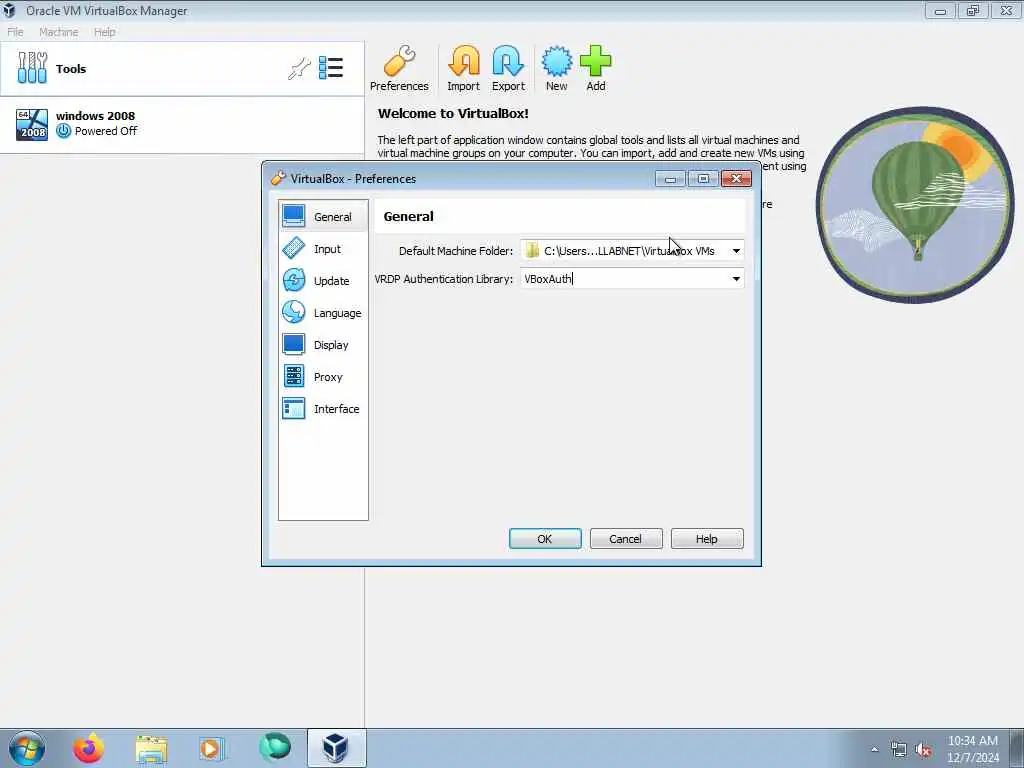Image resolution: width=1024 pixels, height=768 pixels.
Task: Close the Preferences dialog window
Action: point(736,179)
